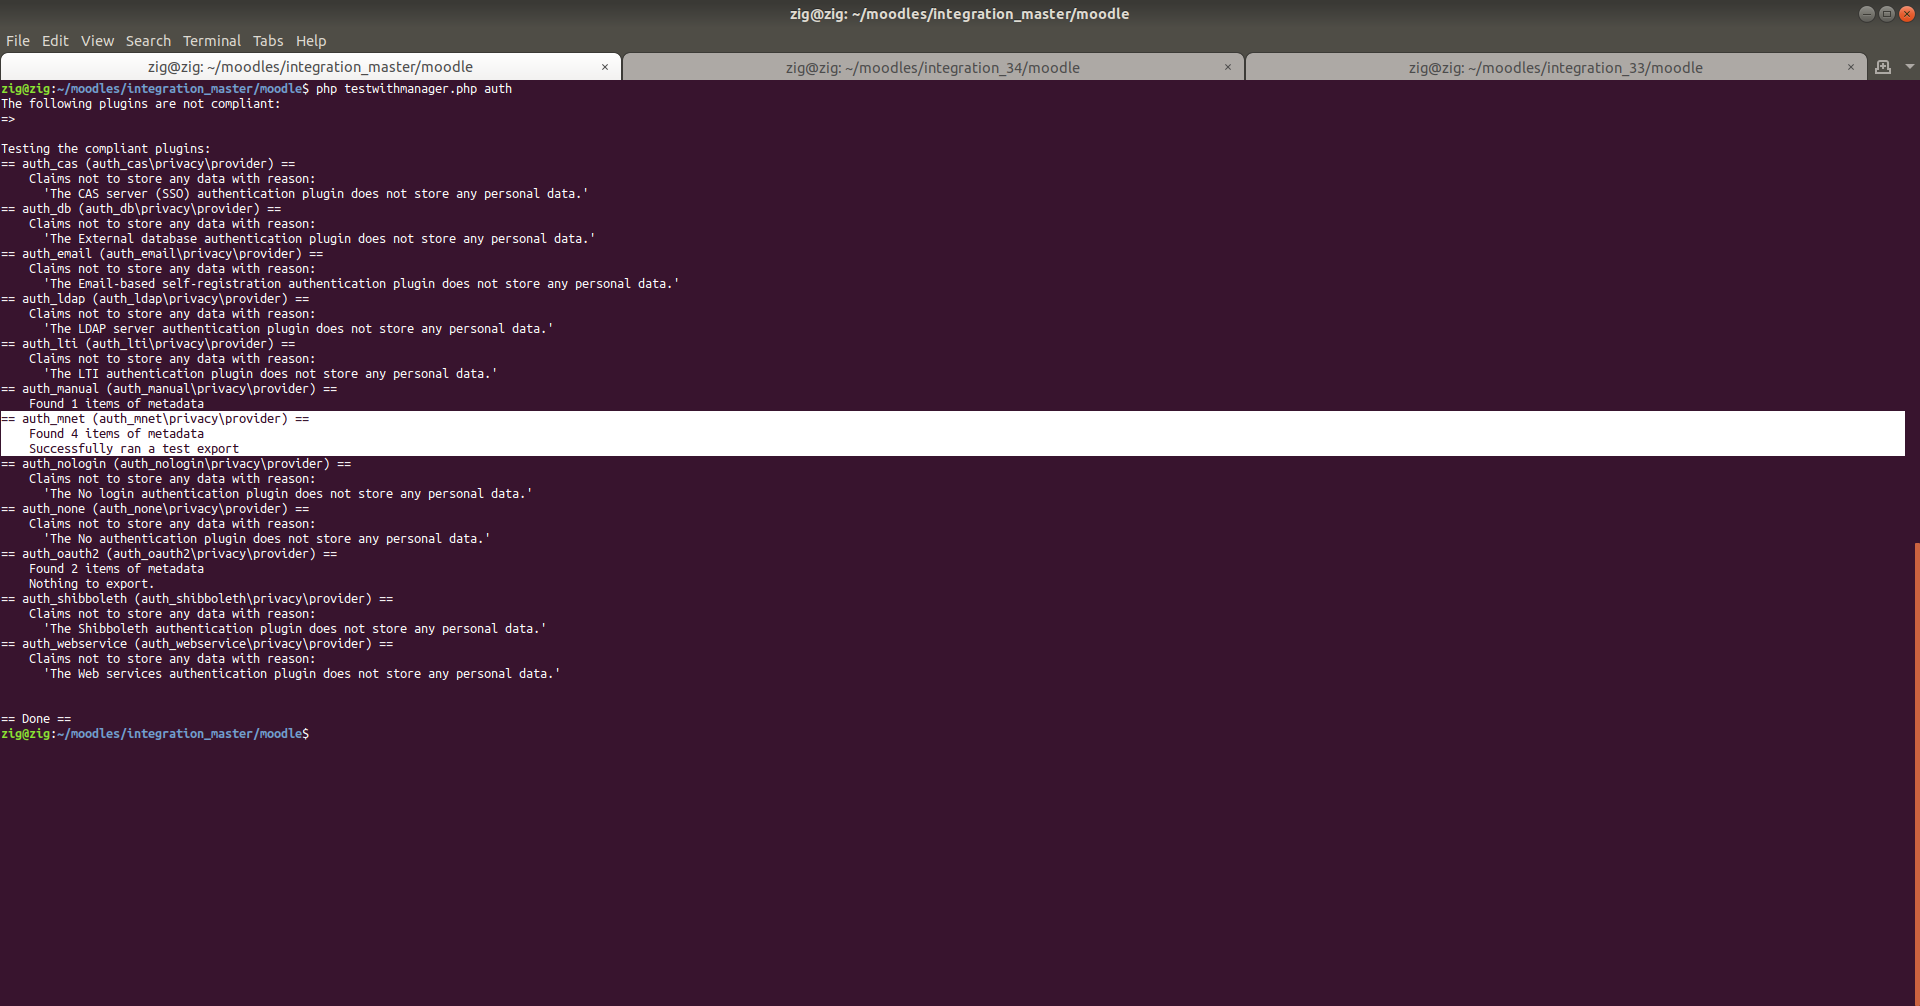Switch to the integration_master/moodle tab

(310, 67)
